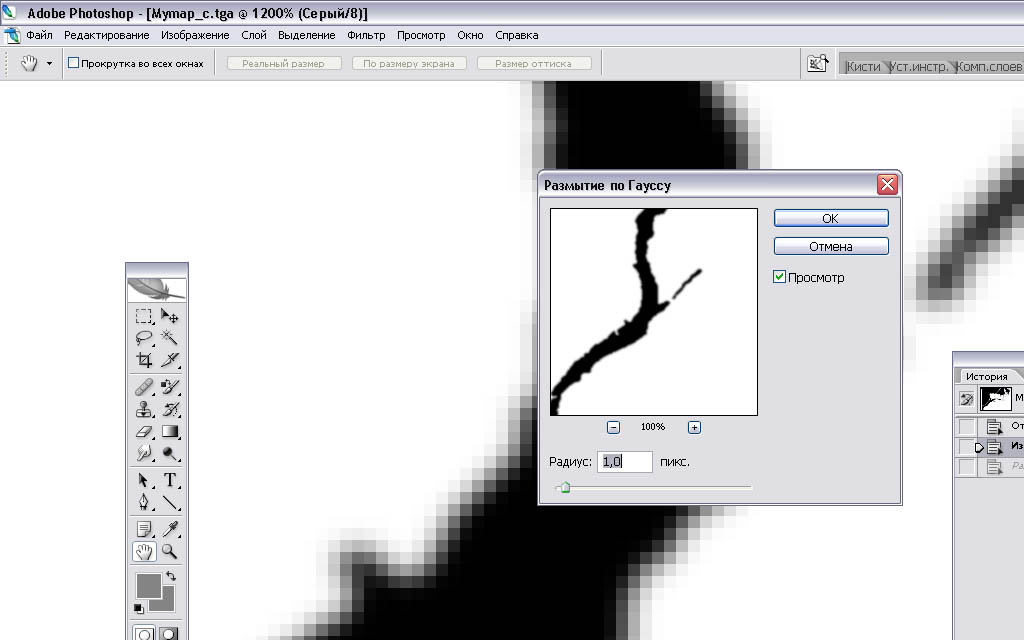Select the Smudge finger tool
The width and height of the screenshot is (1024, 640).
pyautogui.click(x=144, y=453)
